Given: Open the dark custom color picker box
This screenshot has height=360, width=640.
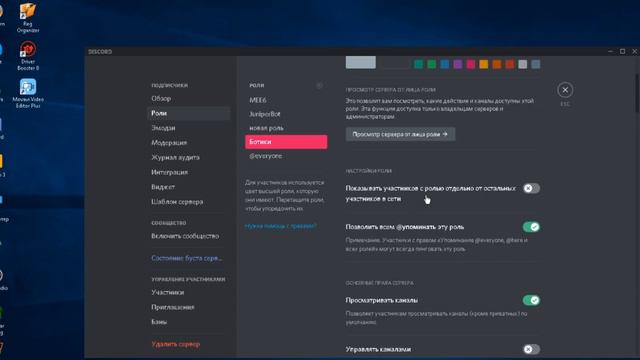Looking at the screenshot, I should click(395, 62).
